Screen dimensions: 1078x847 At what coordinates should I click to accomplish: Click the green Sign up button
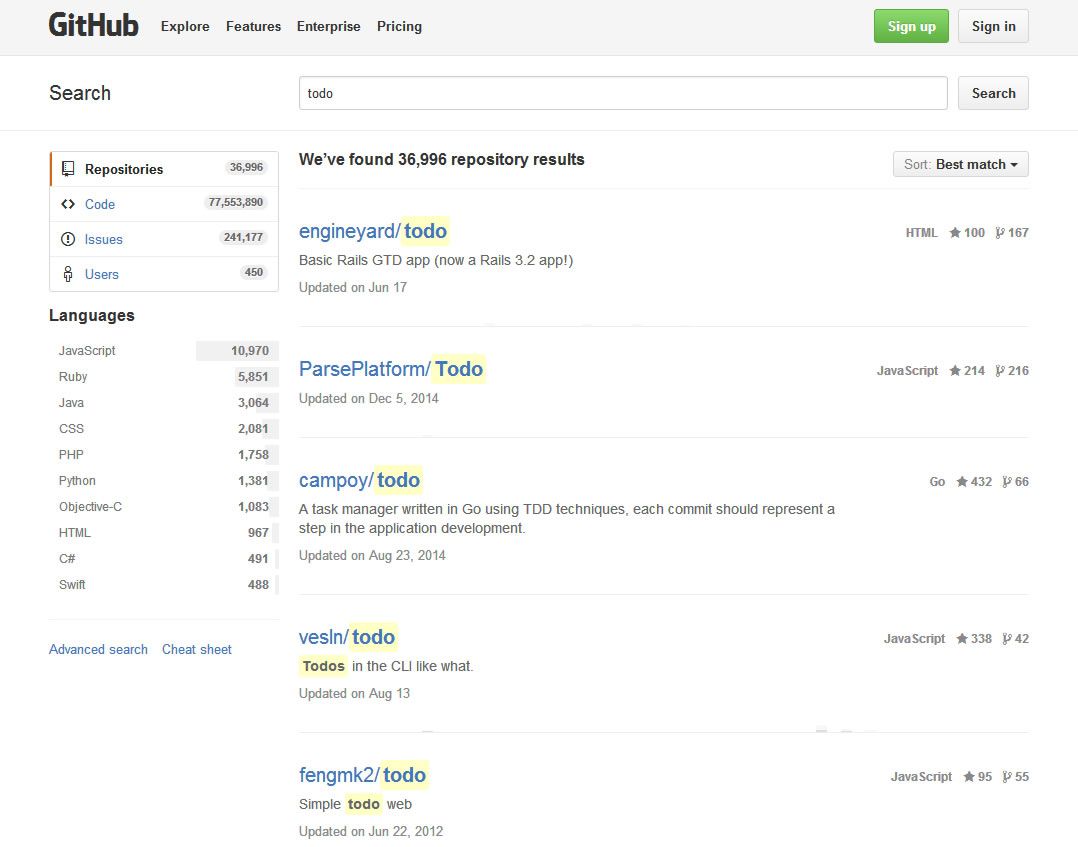coord(911,26)
